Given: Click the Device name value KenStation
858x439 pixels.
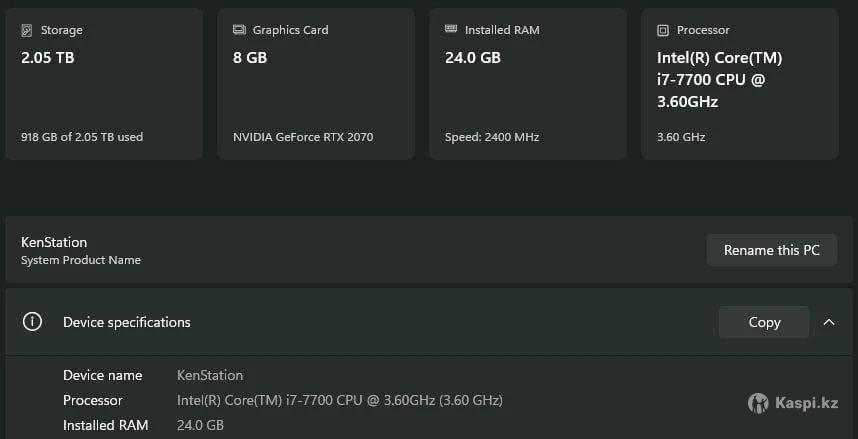Looking at the screenshot, I should 210,375.
